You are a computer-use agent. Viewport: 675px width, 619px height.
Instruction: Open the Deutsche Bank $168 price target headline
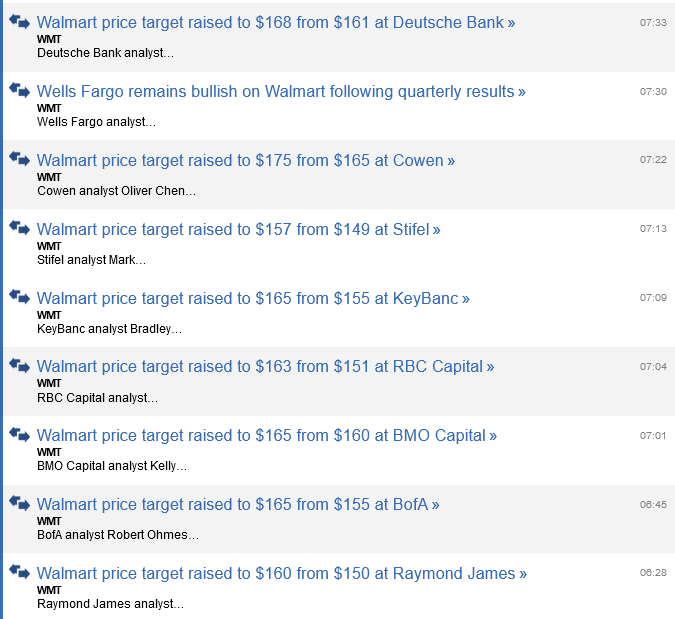click(x=270, y=22)
